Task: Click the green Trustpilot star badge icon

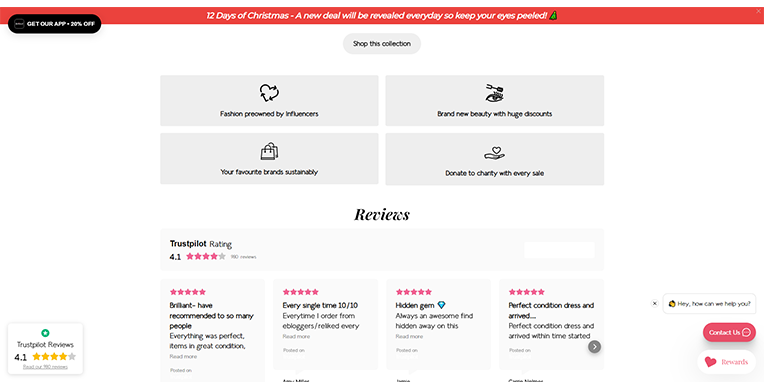Action: click(45, 333)
